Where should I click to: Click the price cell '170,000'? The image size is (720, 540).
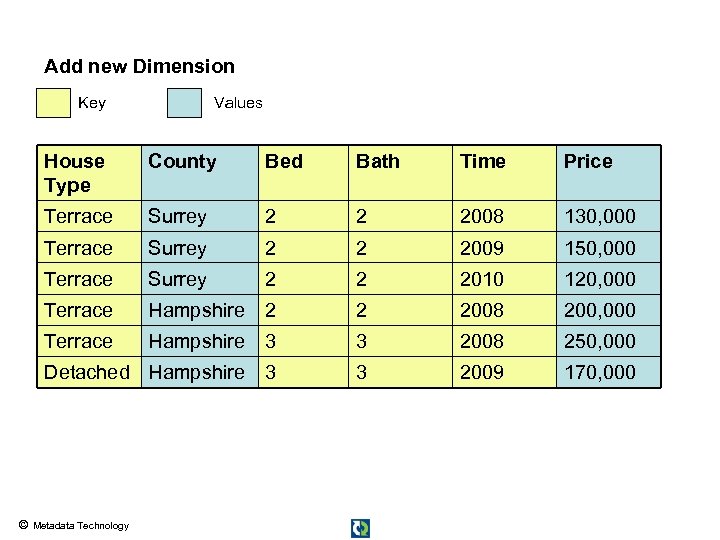click(608, 372)
